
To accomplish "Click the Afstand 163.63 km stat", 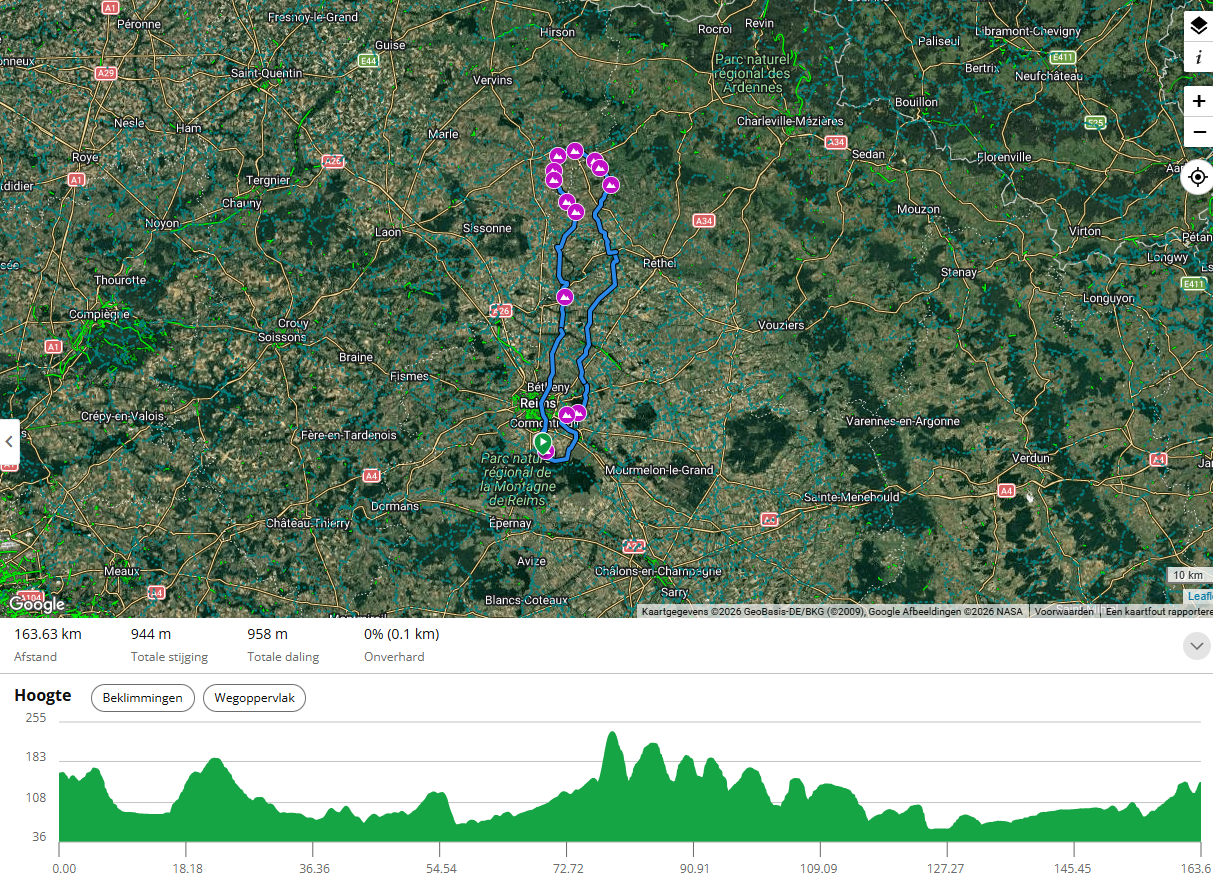I will [x=48, y=645].
